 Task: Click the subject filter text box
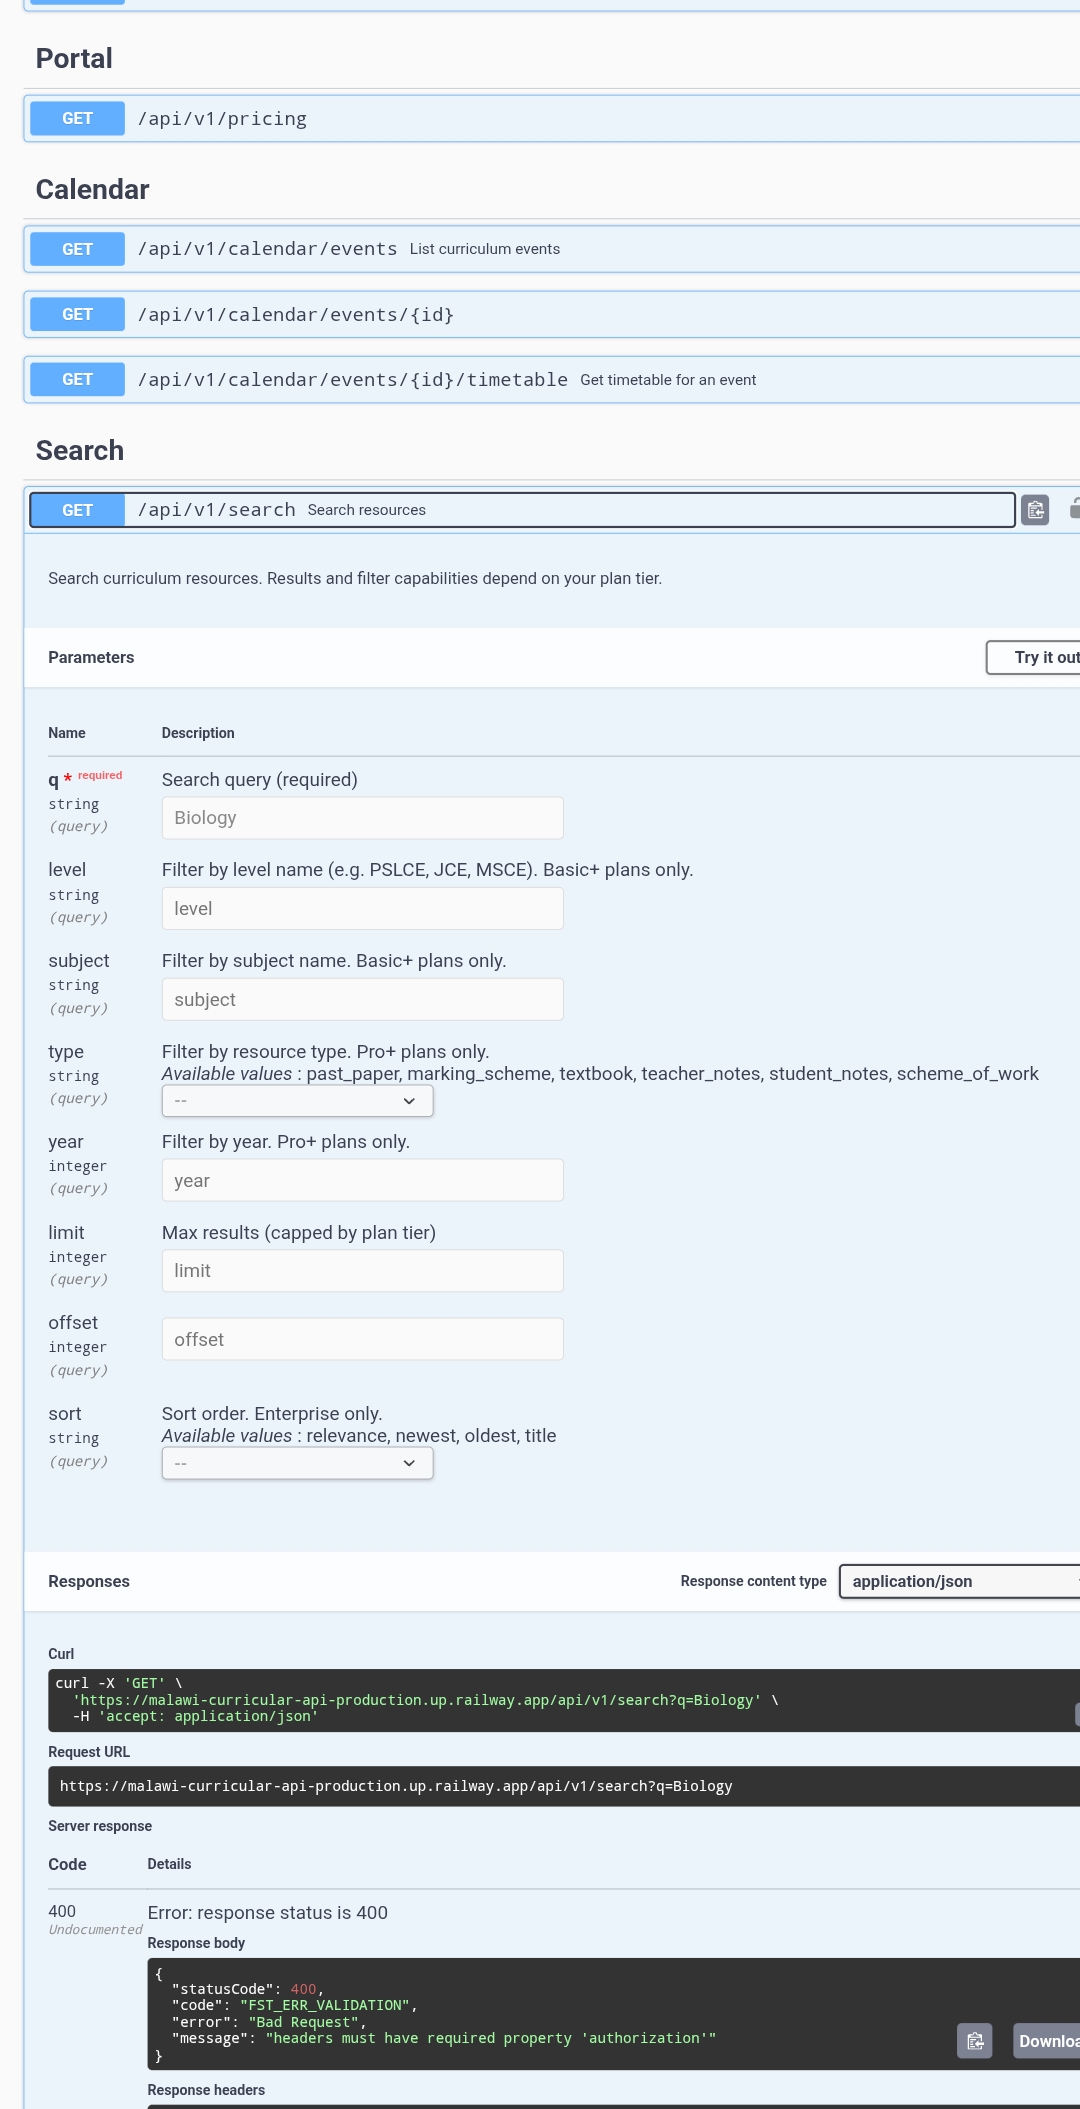point(362,1000)
